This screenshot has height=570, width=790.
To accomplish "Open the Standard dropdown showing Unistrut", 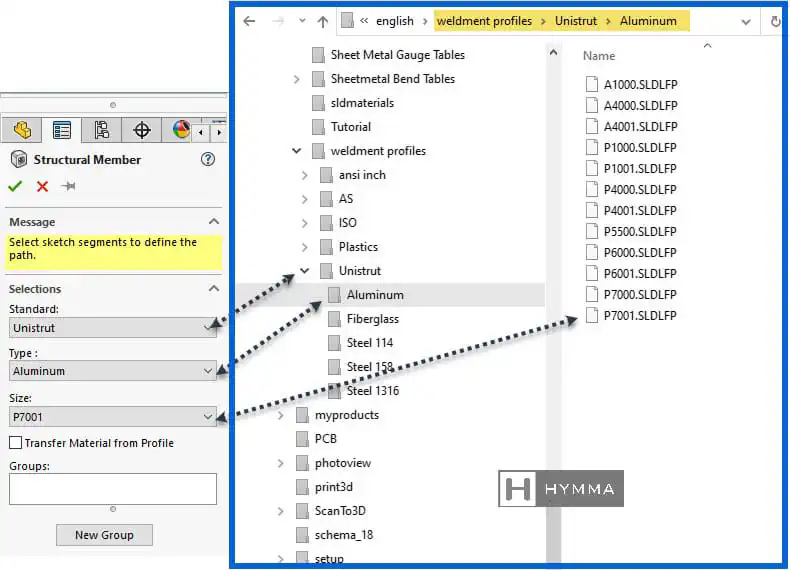I will click(x=113, y=328).
